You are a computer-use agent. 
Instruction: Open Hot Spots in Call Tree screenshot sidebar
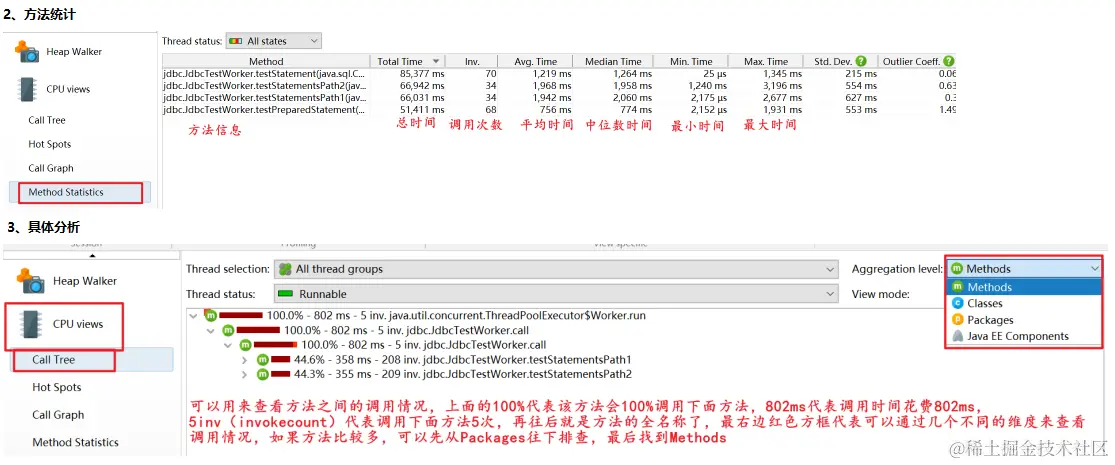(x=57, y=388)
